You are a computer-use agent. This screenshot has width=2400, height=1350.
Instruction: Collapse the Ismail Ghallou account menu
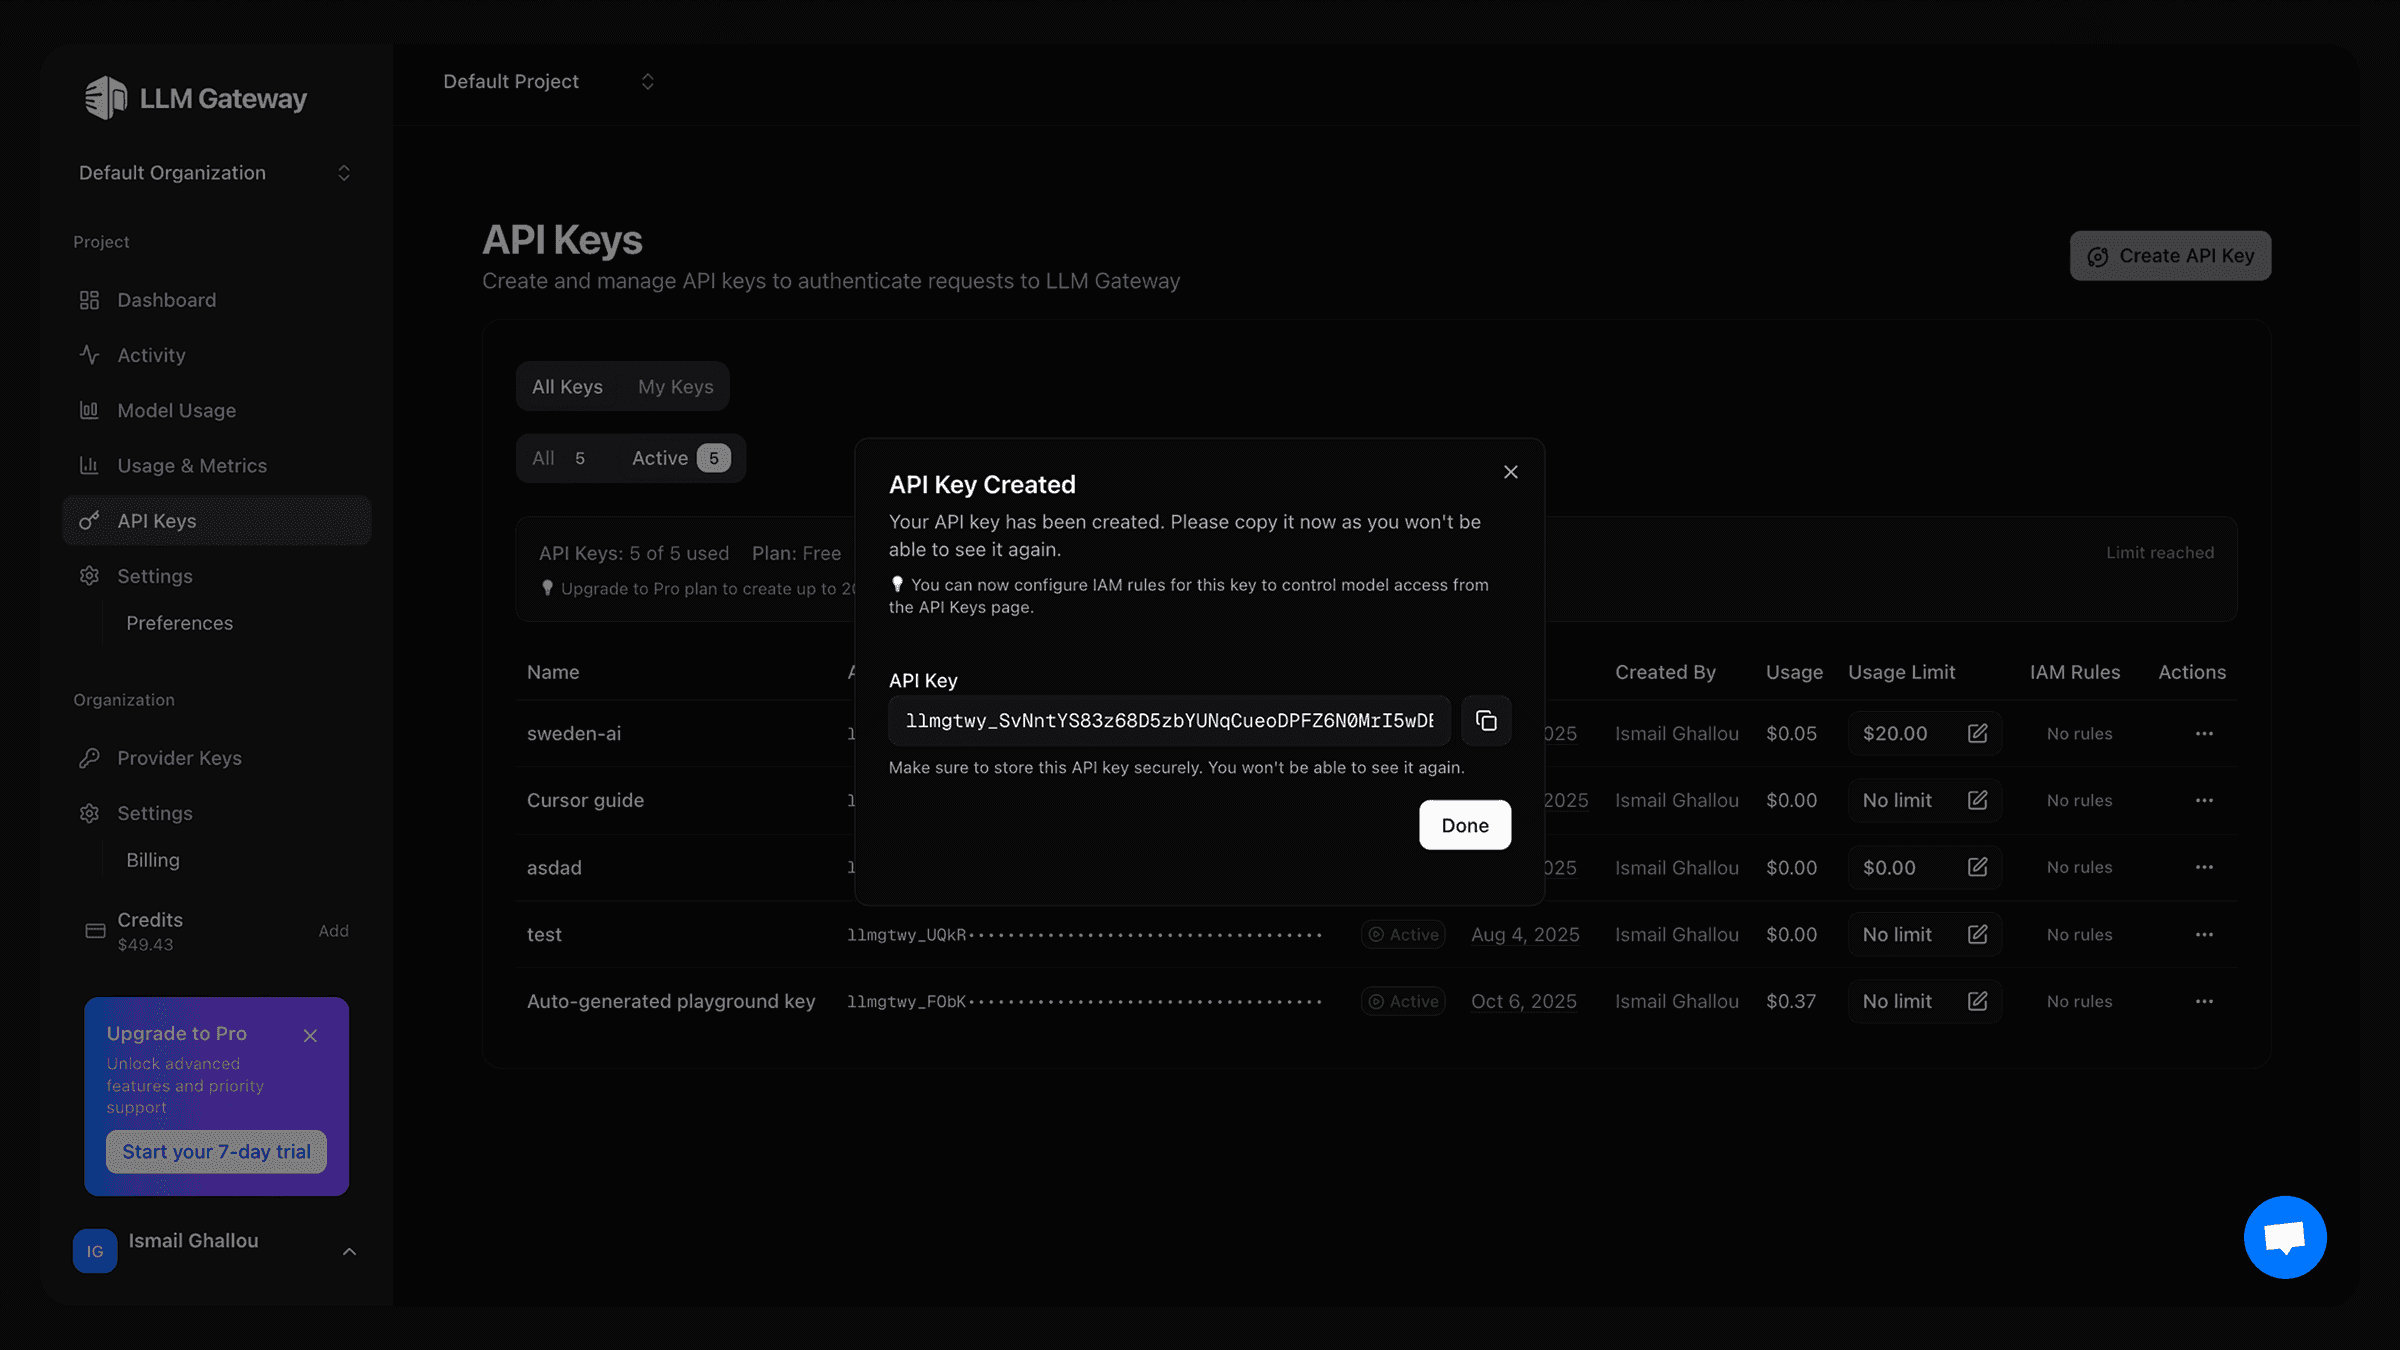coord(349,1250)
